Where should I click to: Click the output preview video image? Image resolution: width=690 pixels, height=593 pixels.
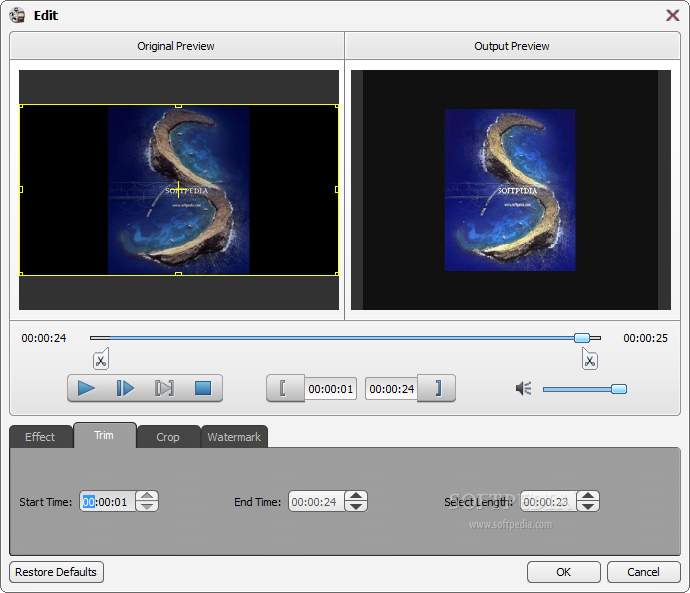pos(510,190)
